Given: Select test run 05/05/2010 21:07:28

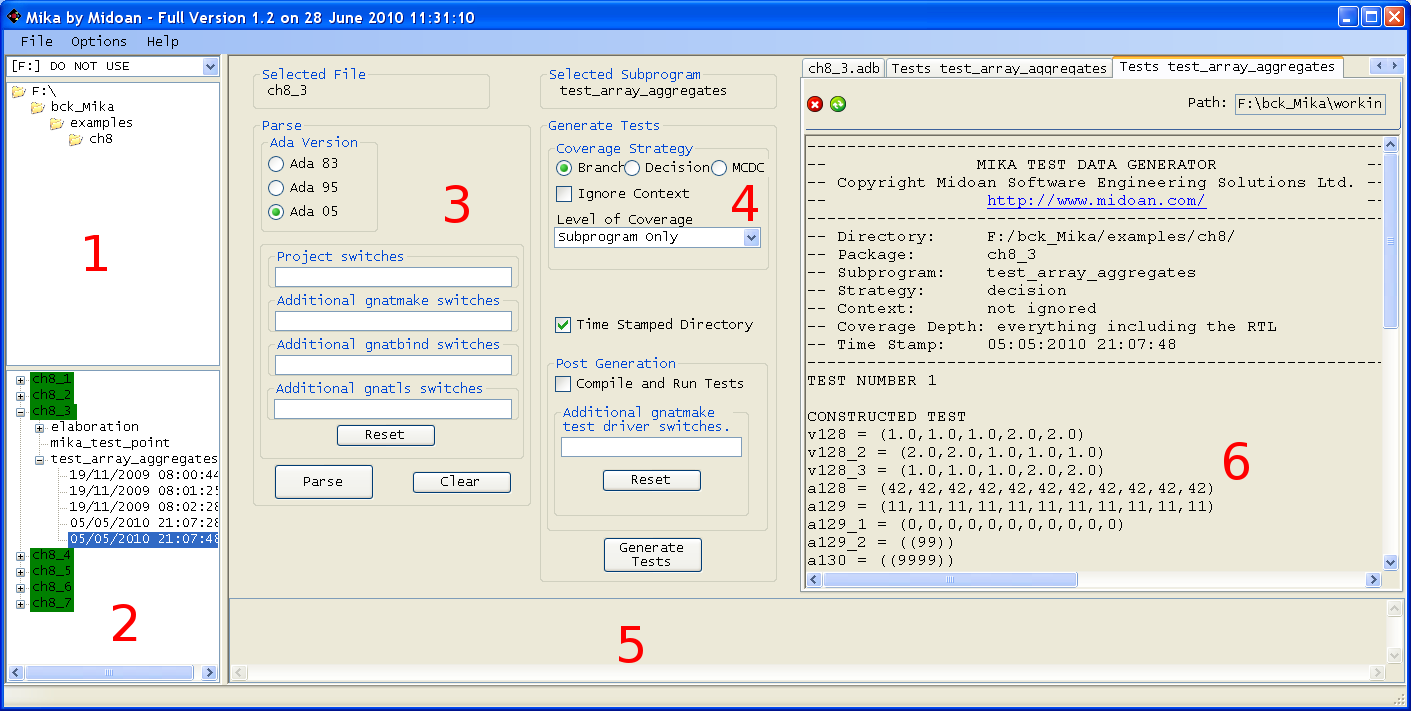Looking at the screenshot, I should point(143,523).
